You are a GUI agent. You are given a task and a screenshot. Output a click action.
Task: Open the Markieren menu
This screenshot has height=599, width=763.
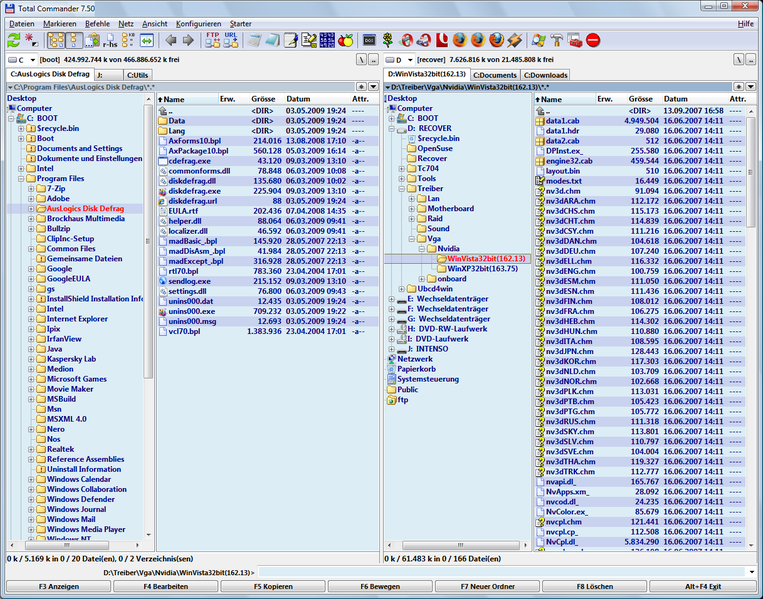click(x=59, y=24)
